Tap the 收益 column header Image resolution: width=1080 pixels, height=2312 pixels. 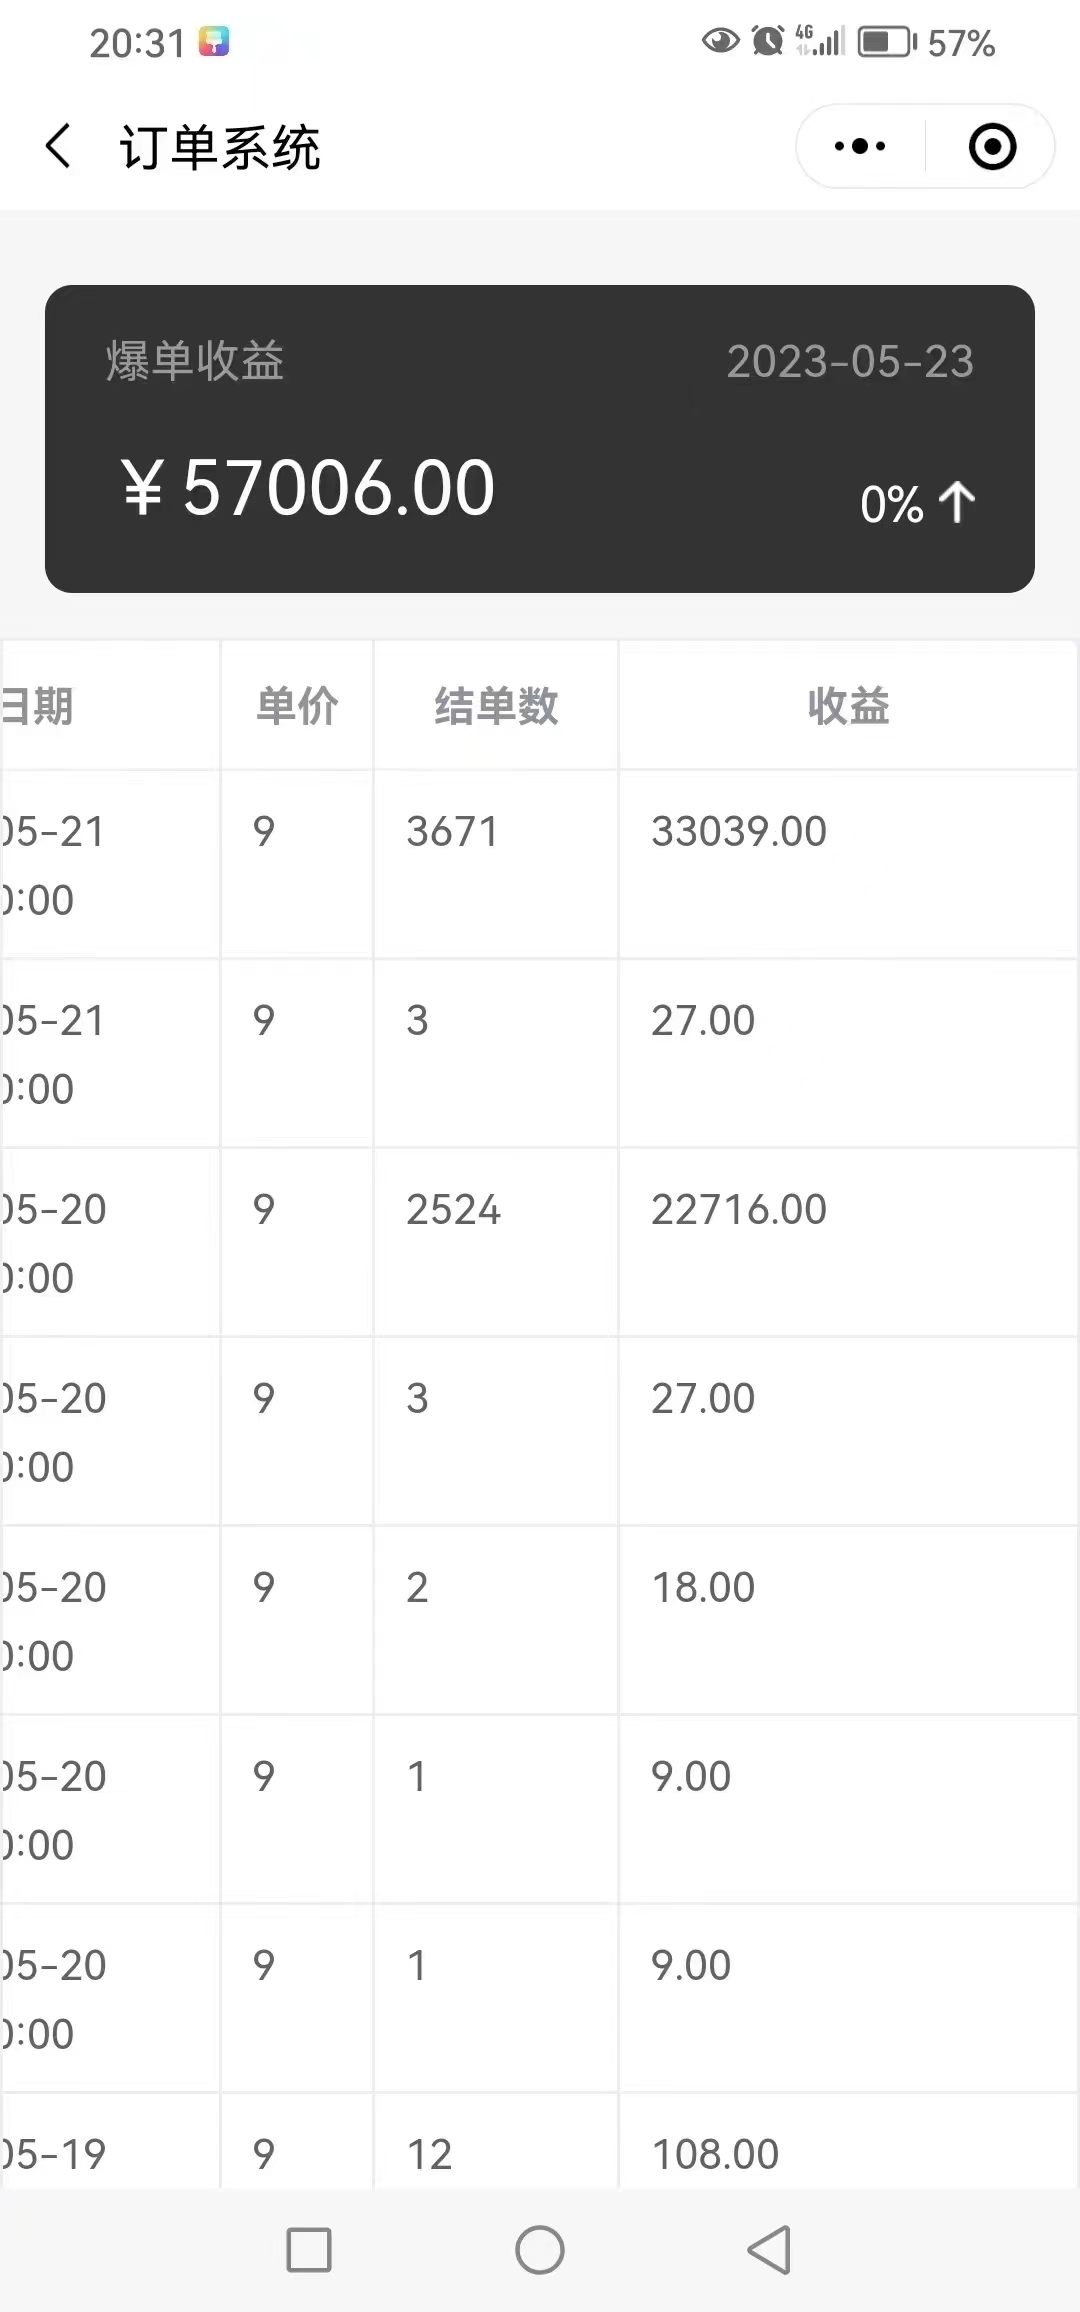848,706
